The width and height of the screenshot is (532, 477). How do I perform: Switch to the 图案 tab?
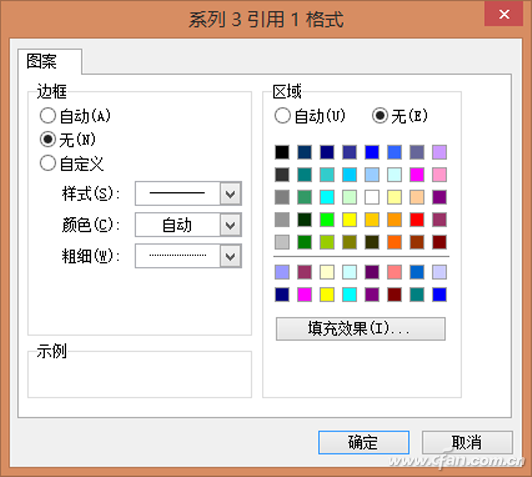click(50, 62)
